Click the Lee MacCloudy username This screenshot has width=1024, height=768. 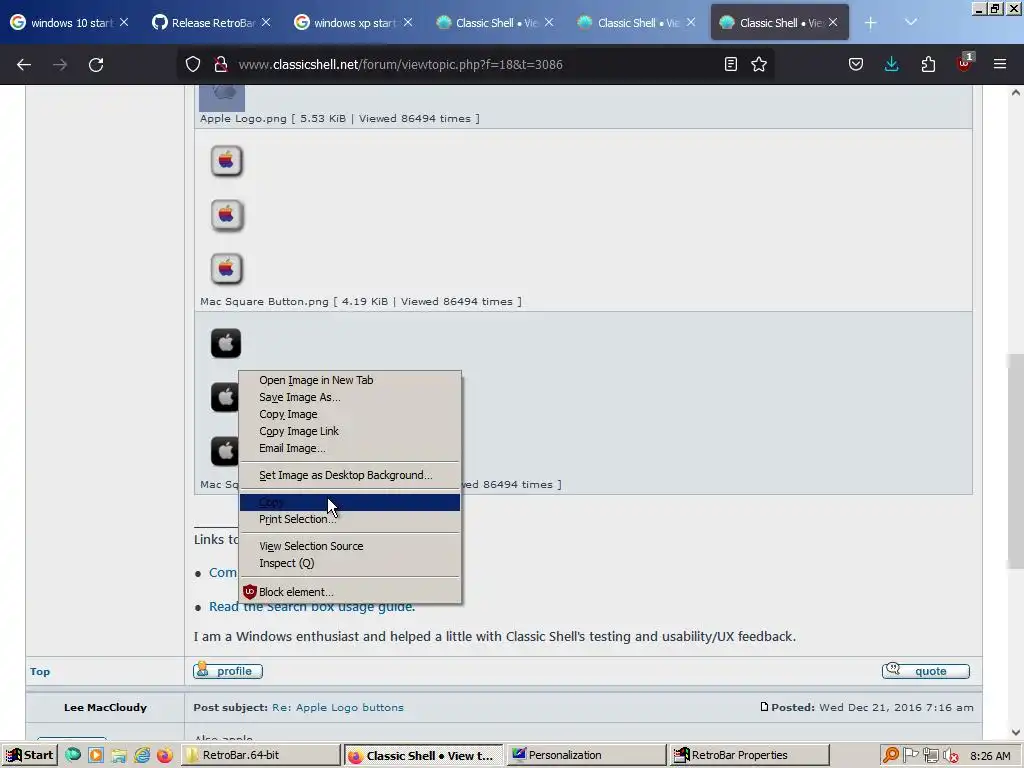click(105, 707)
